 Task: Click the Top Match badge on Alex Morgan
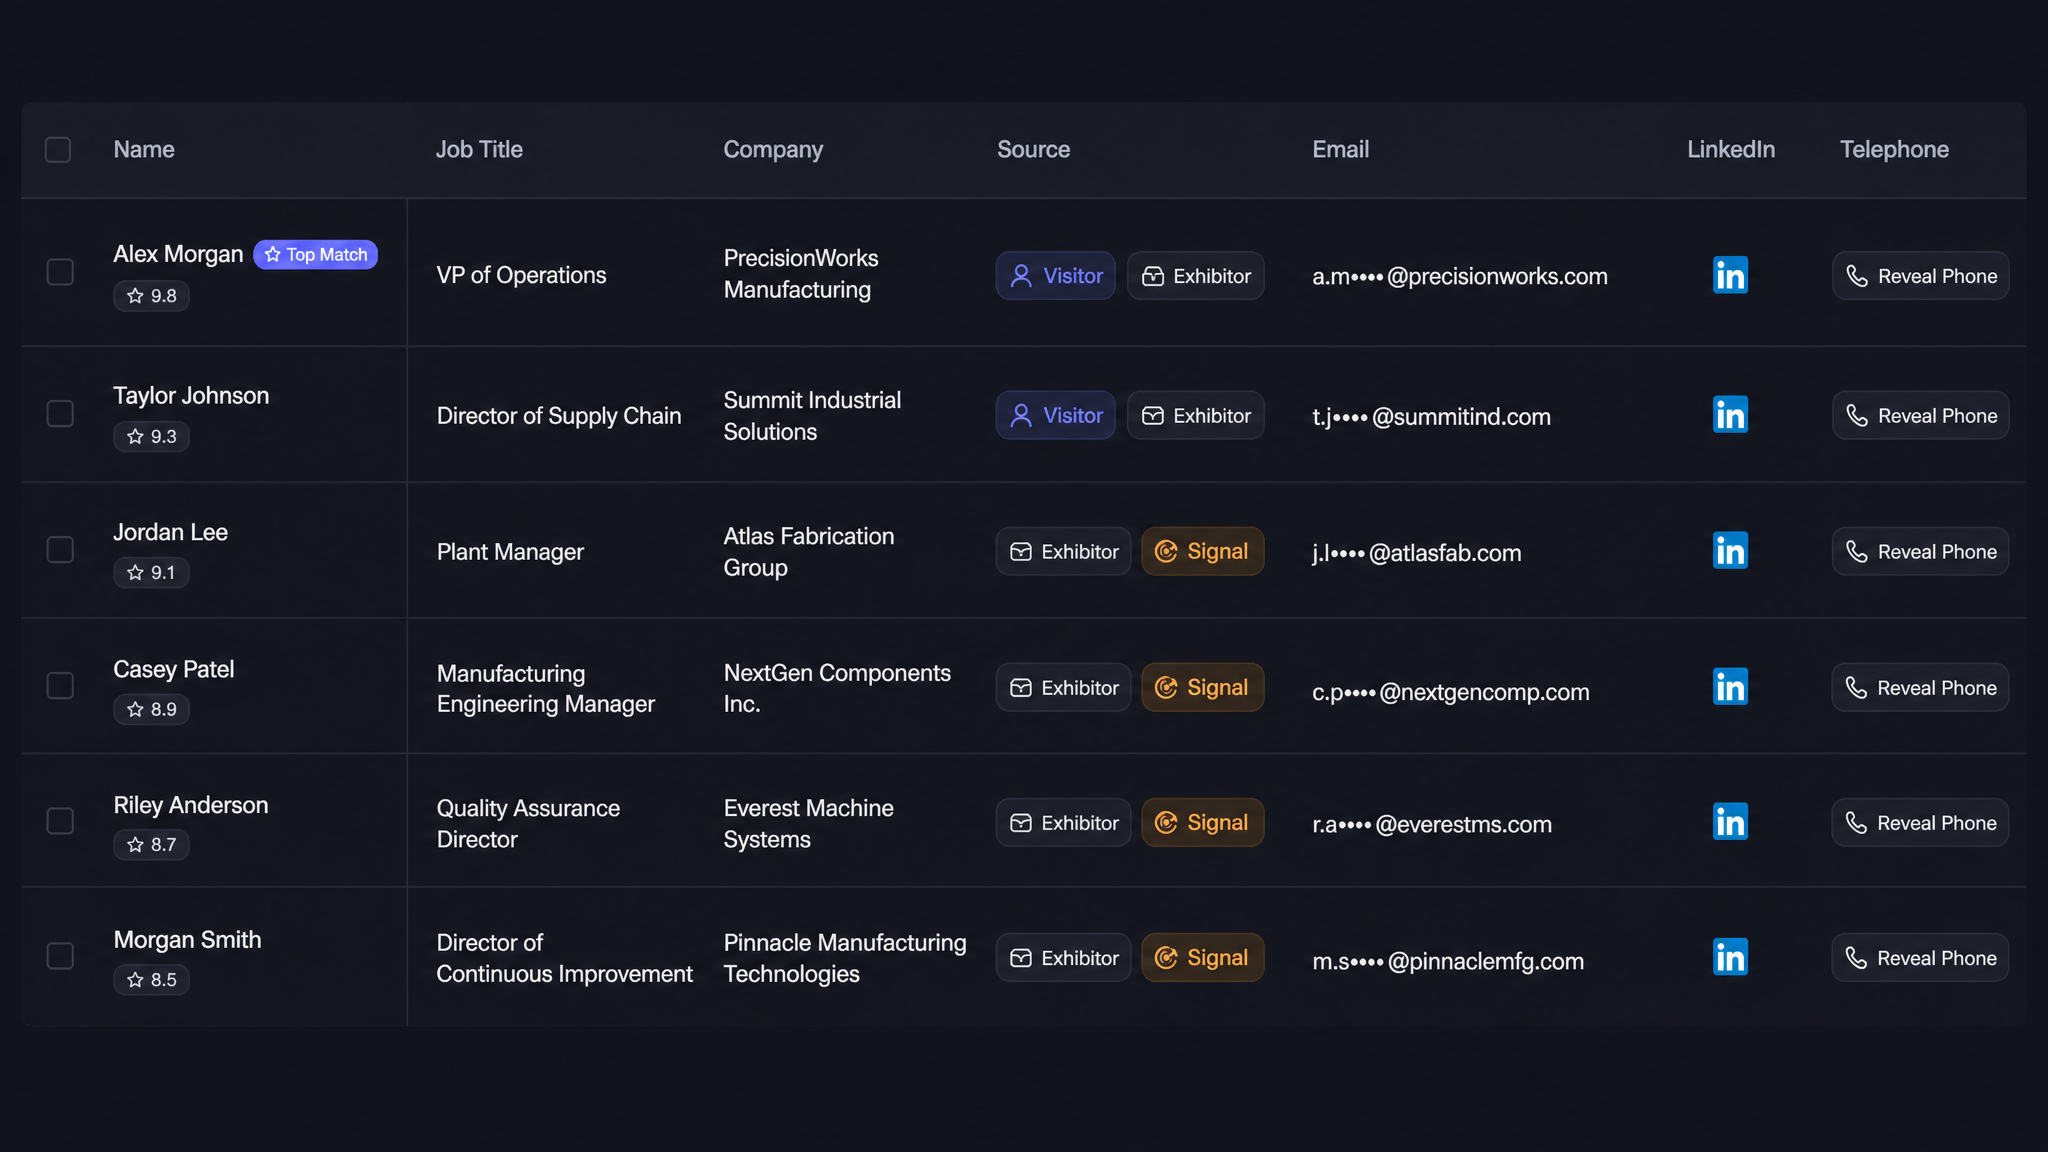pyautogui.click(x=315, y=254)
